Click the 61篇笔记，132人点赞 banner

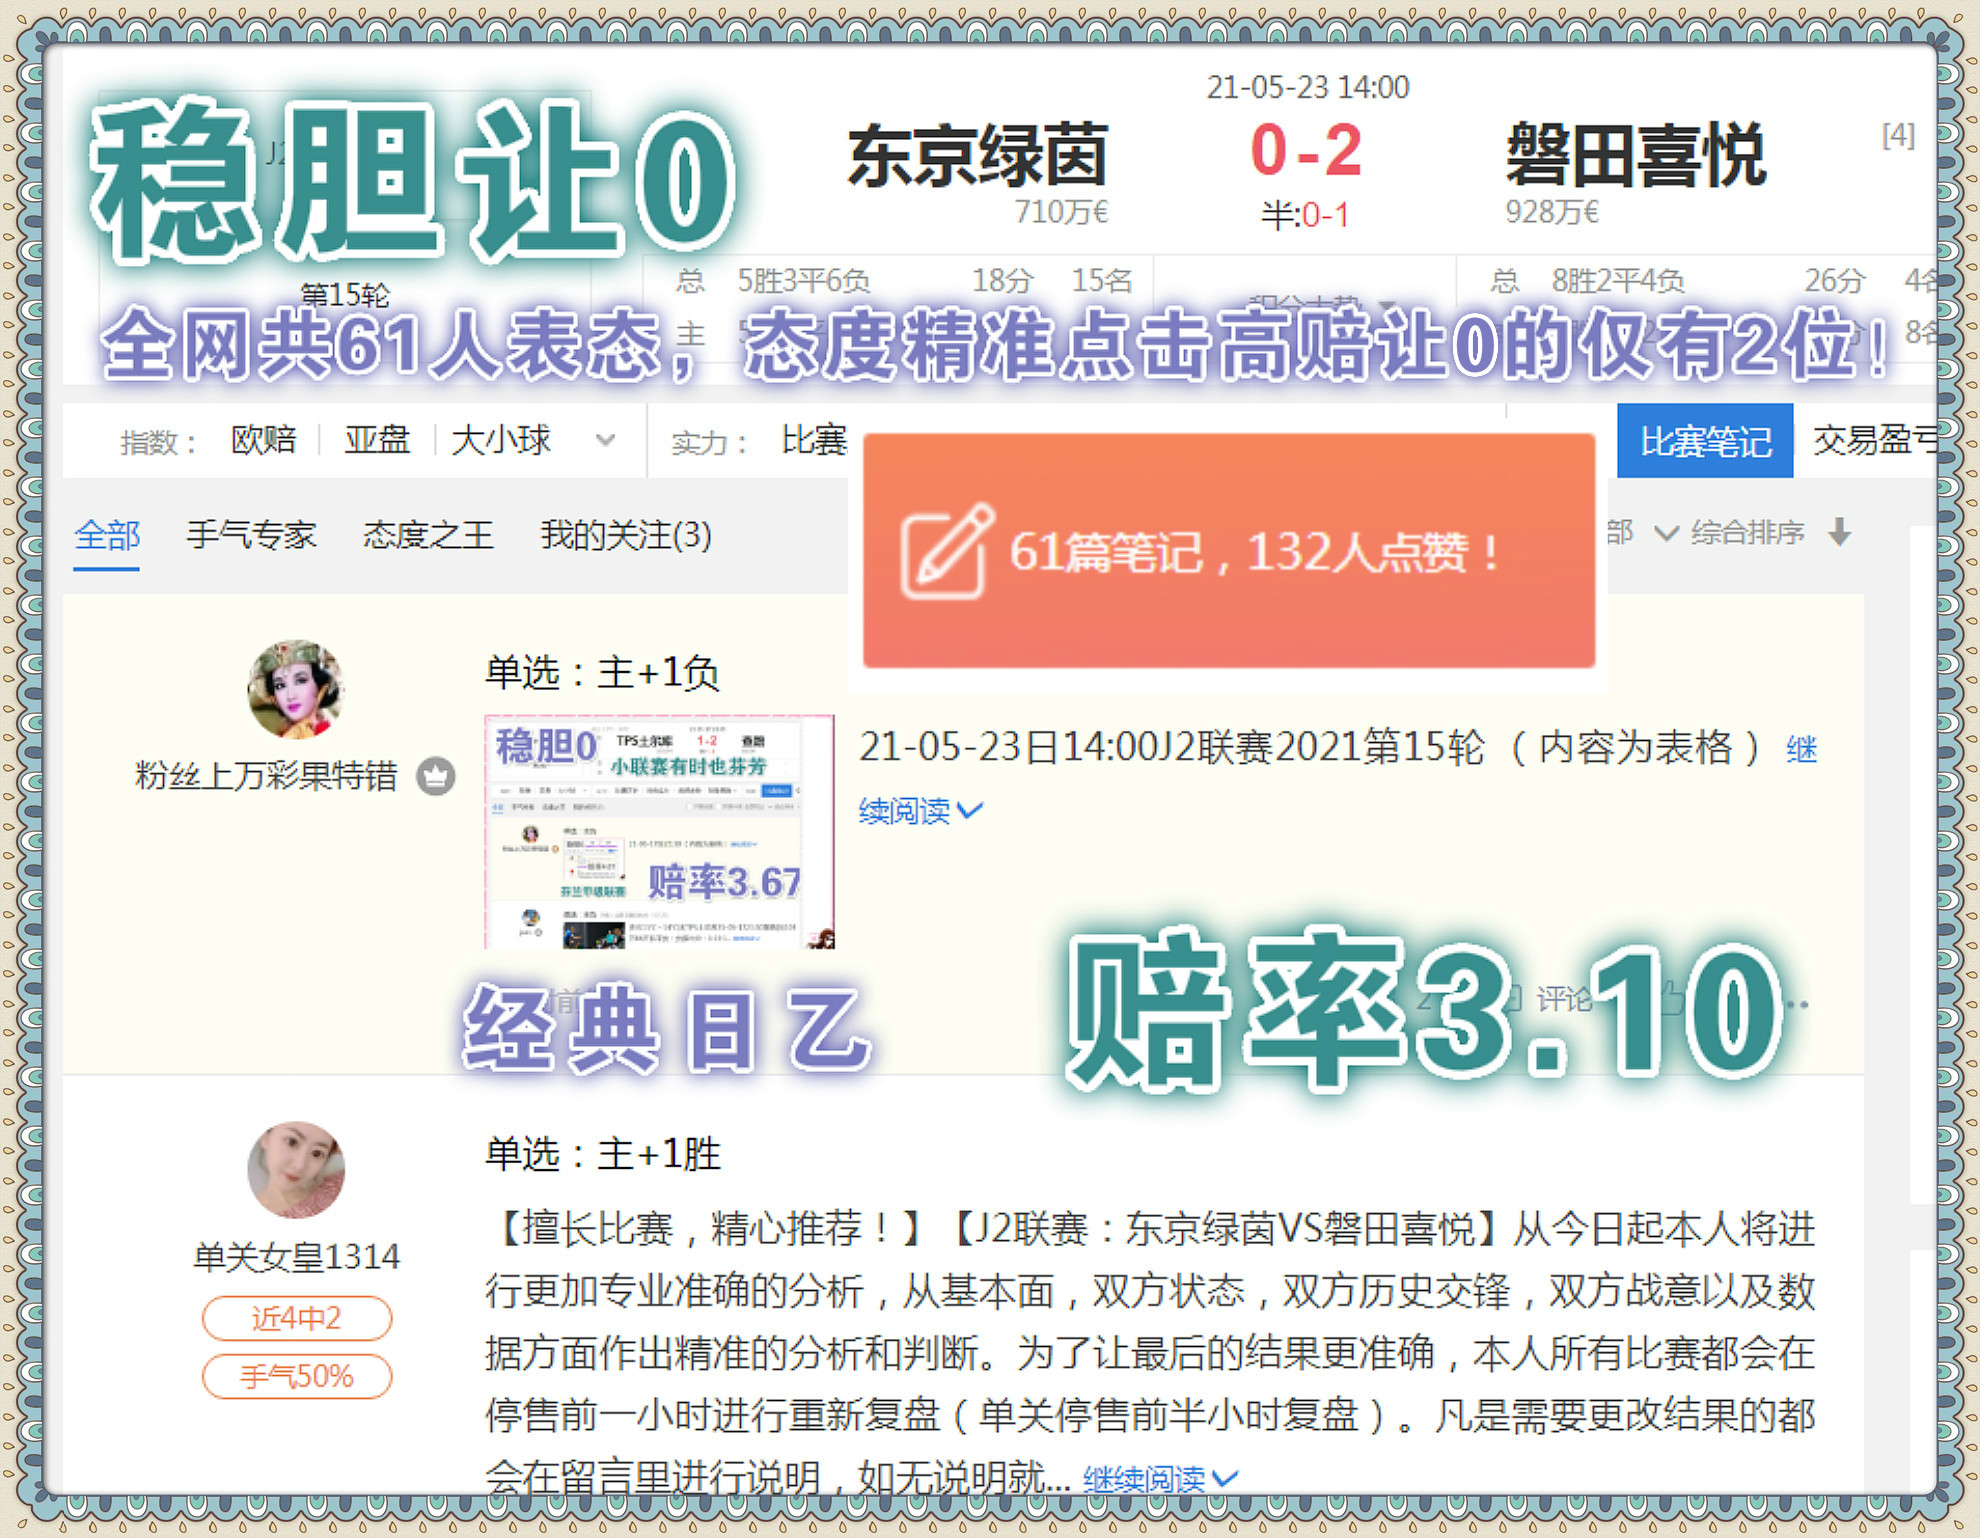pos(1229,550)
